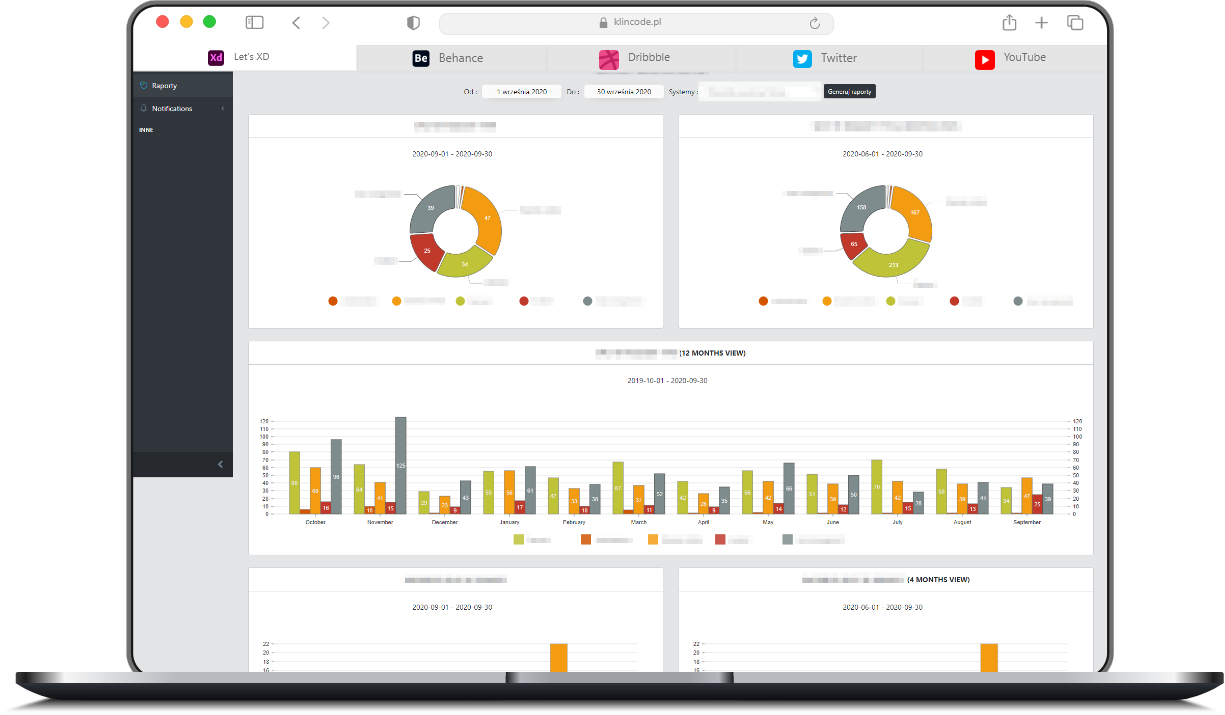Go back with the browser back arrow
This screenshot has height=715, width=1225.
pyautogui.click(x=296, y=22)
